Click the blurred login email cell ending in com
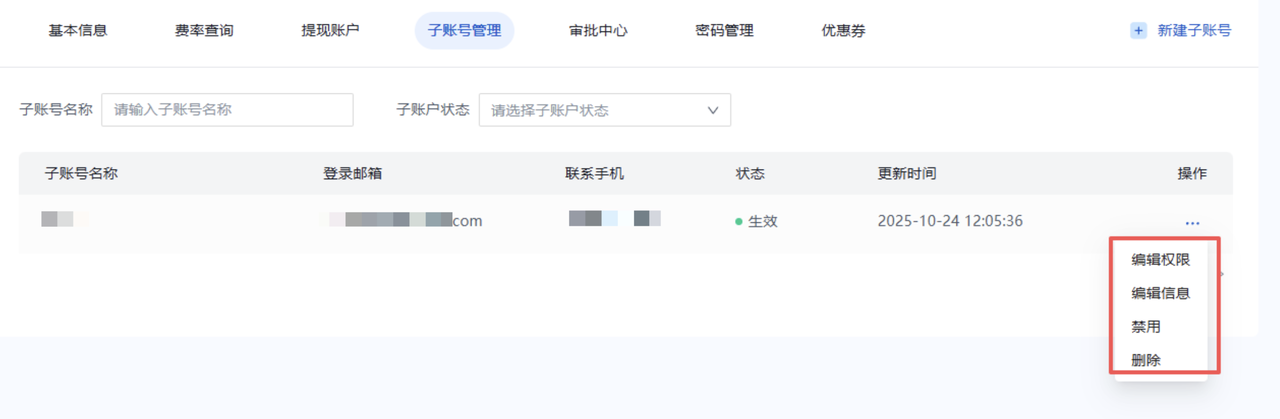This screenshot has height=419, width=1280. [405, 220]
